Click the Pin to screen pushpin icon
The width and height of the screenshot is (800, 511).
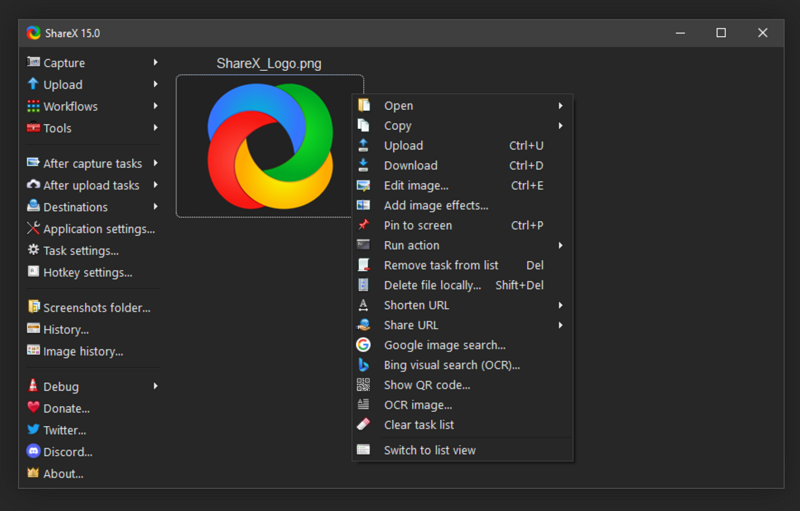coord(363,225)
